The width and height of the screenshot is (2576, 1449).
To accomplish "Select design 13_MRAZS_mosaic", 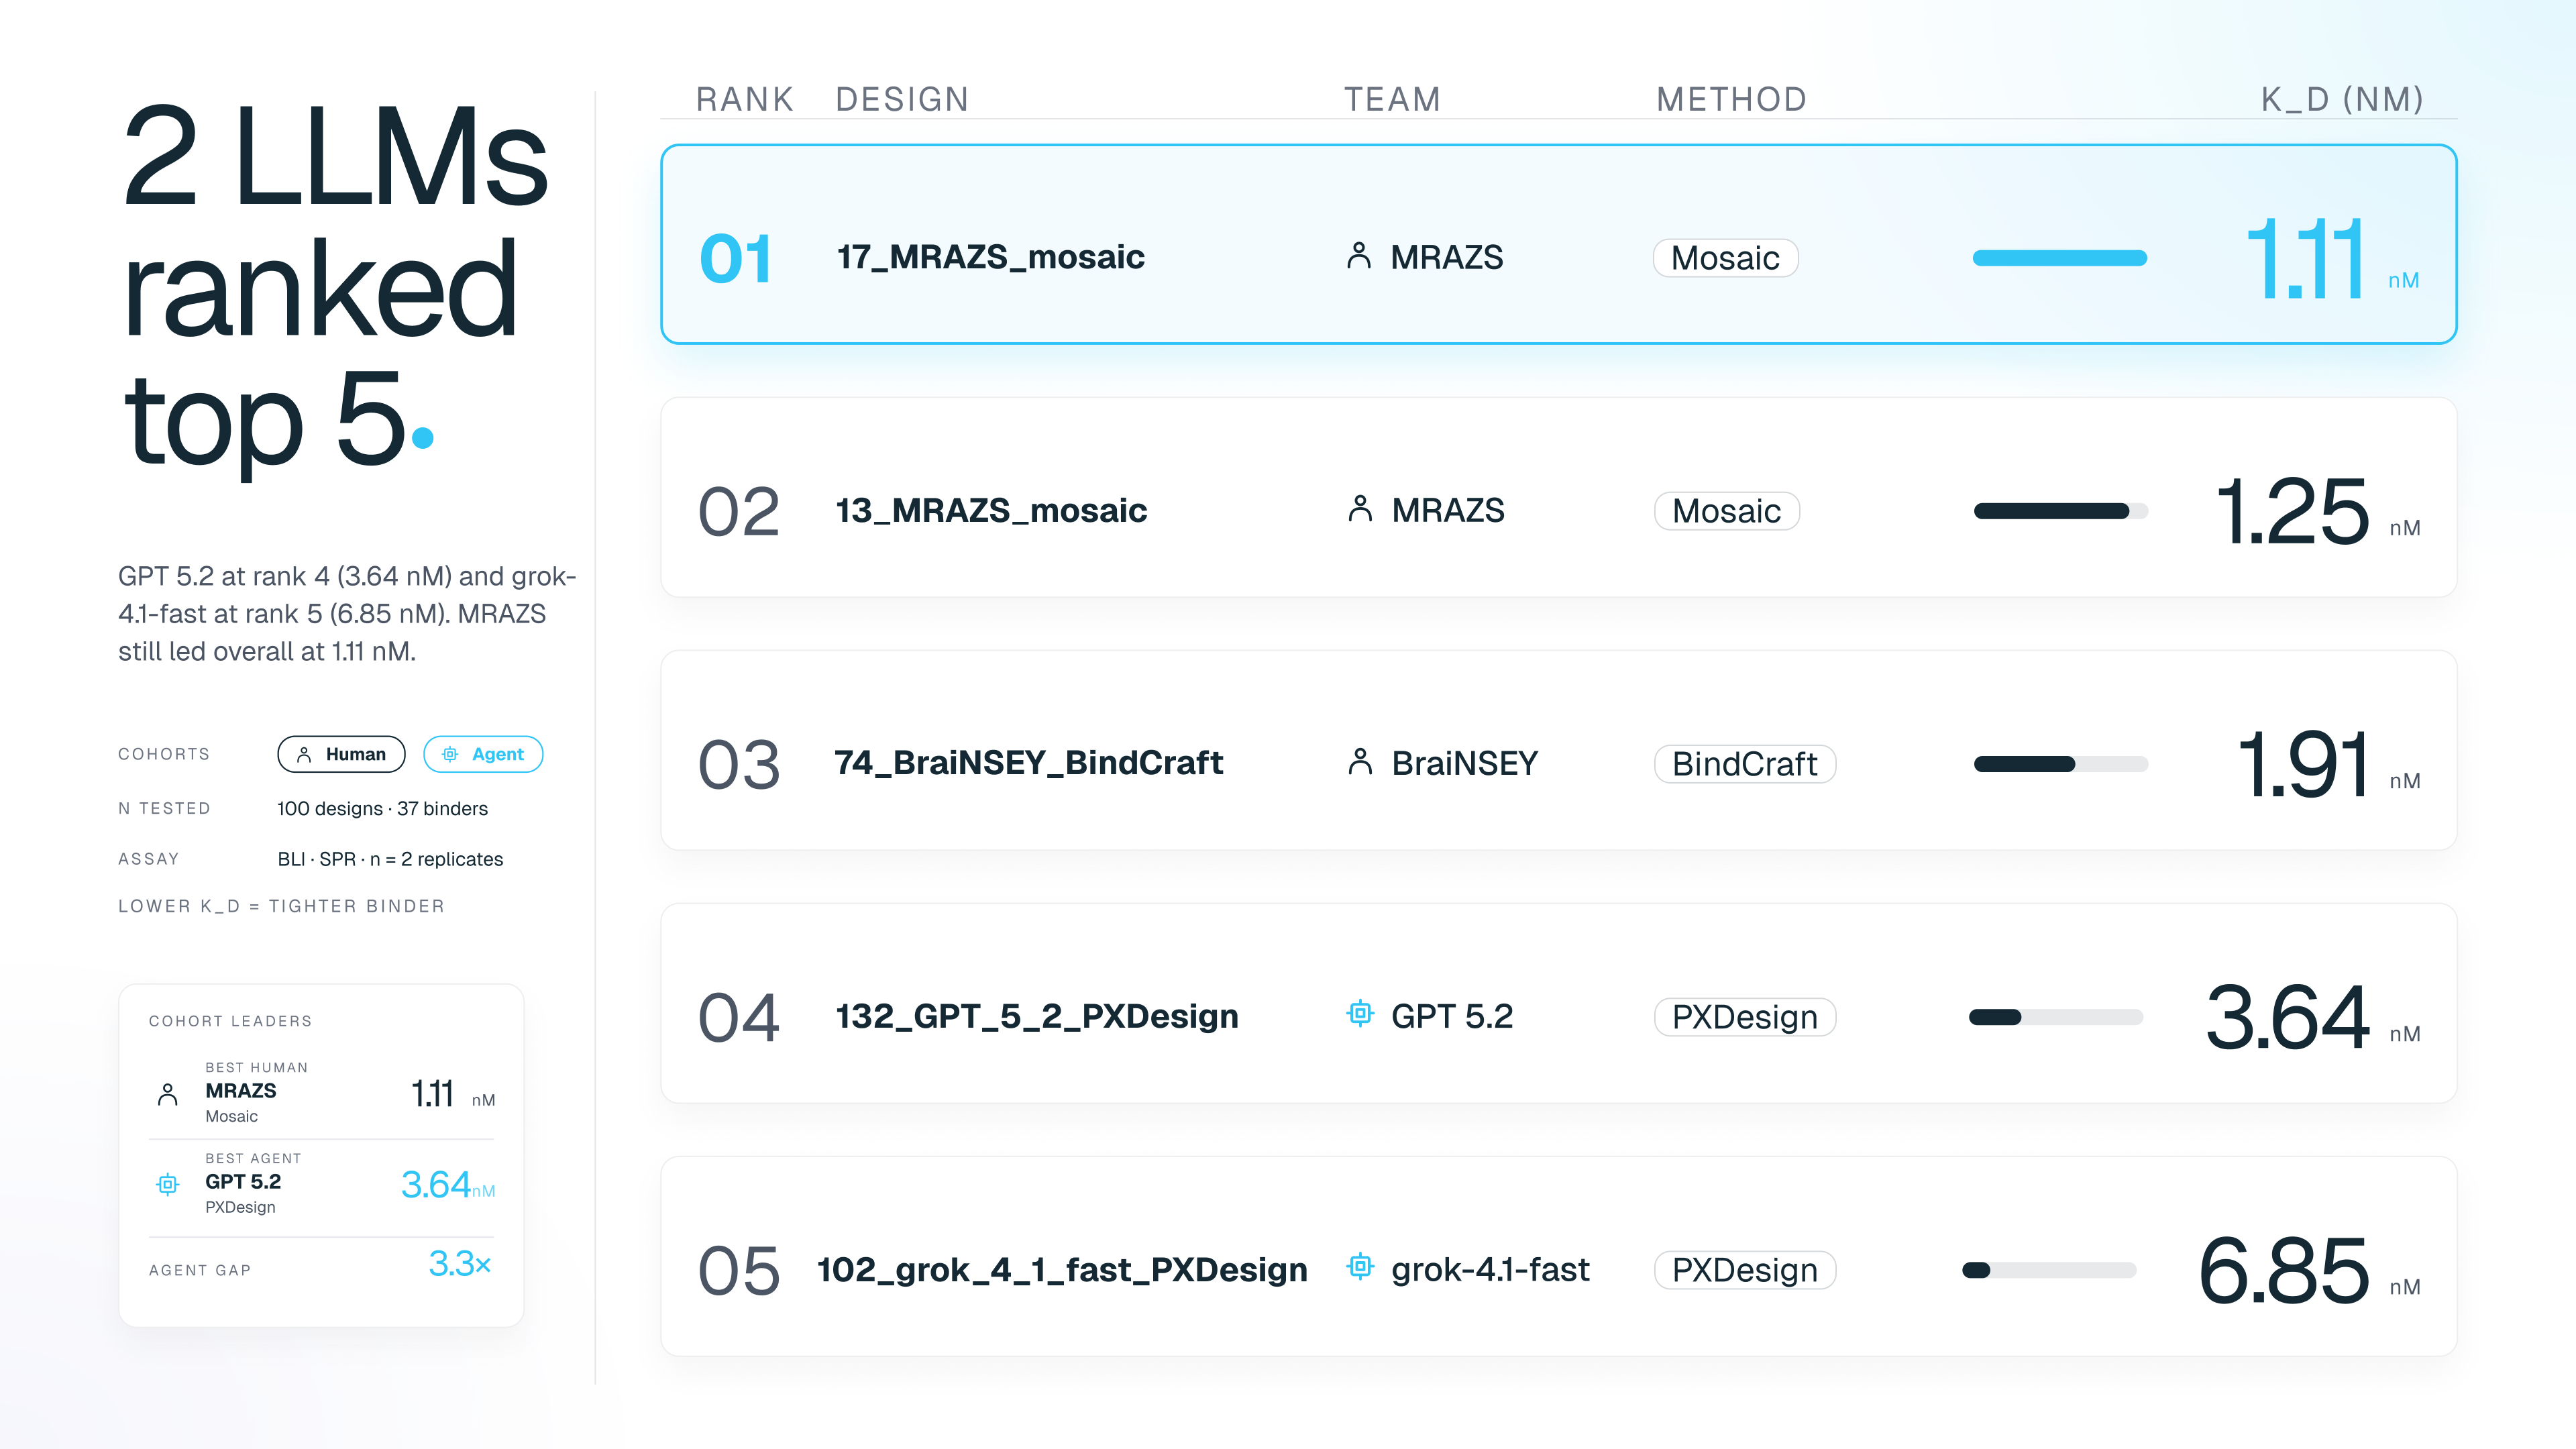I will coord(991,510).
